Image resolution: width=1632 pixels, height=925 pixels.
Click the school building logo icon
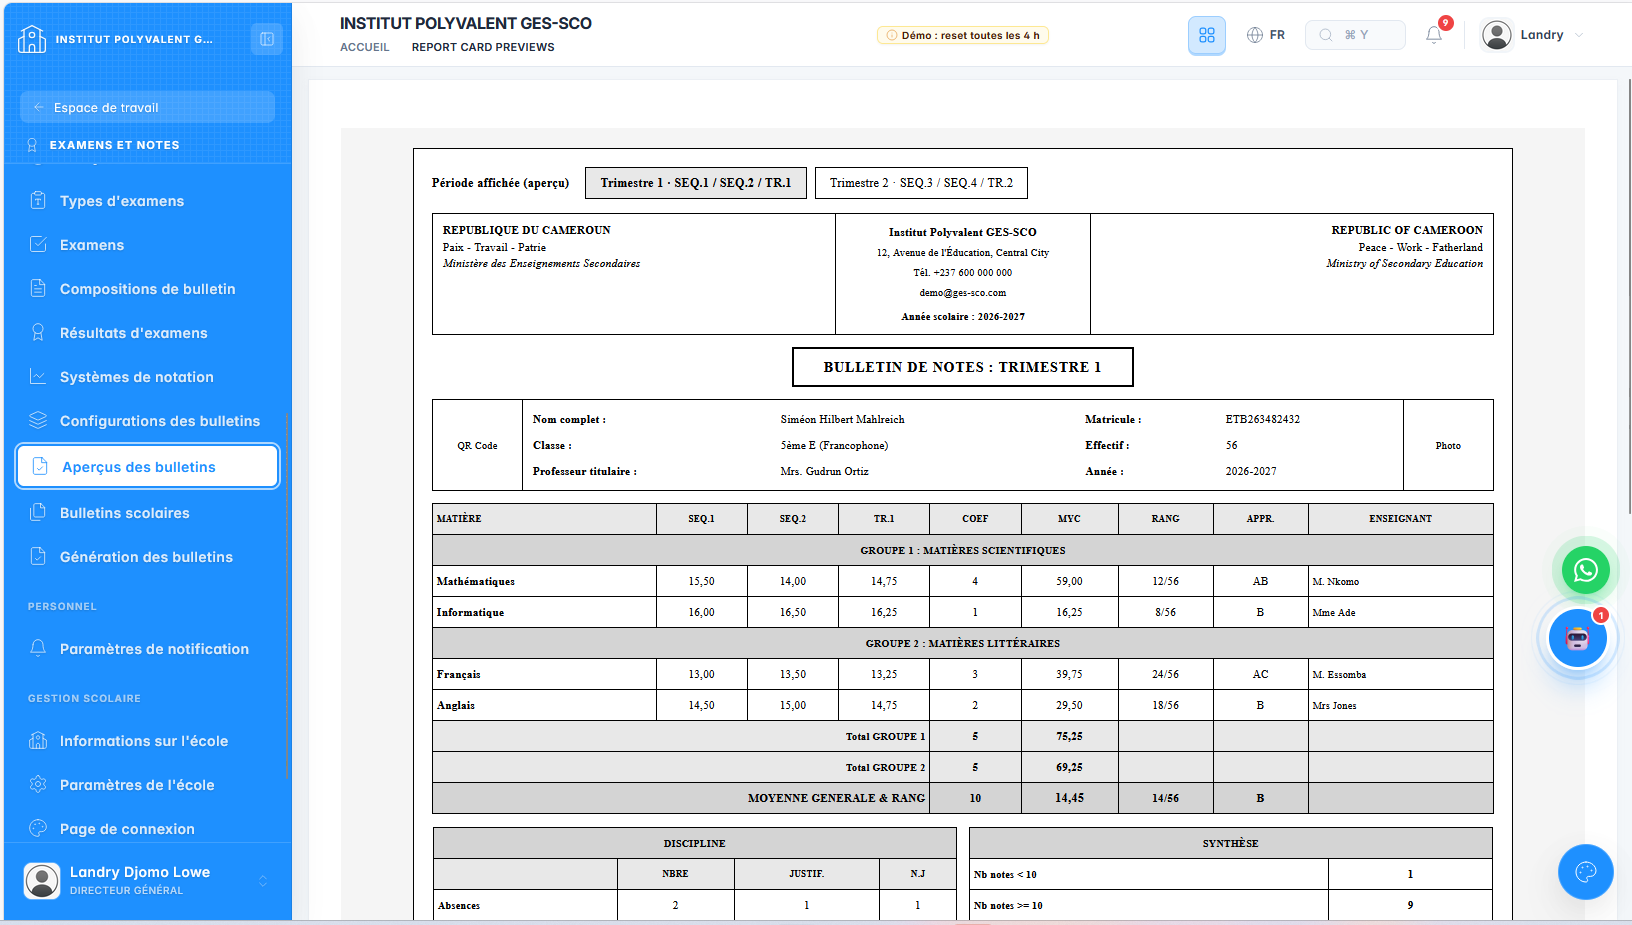click(32, 39)
